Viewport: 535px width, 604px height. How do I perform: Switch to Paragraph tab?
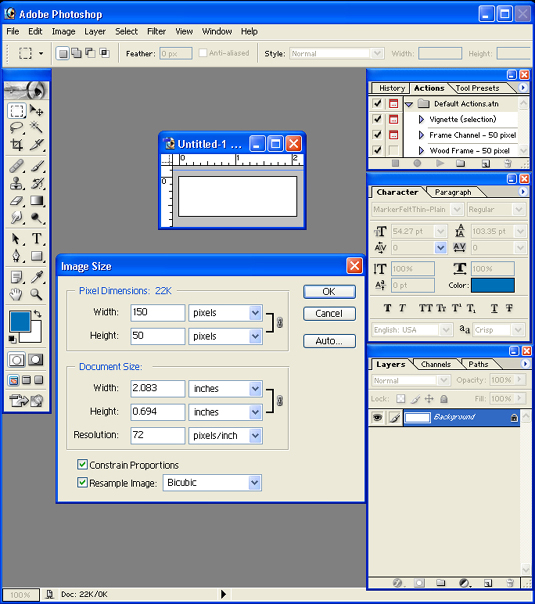(x=453, y=192)
